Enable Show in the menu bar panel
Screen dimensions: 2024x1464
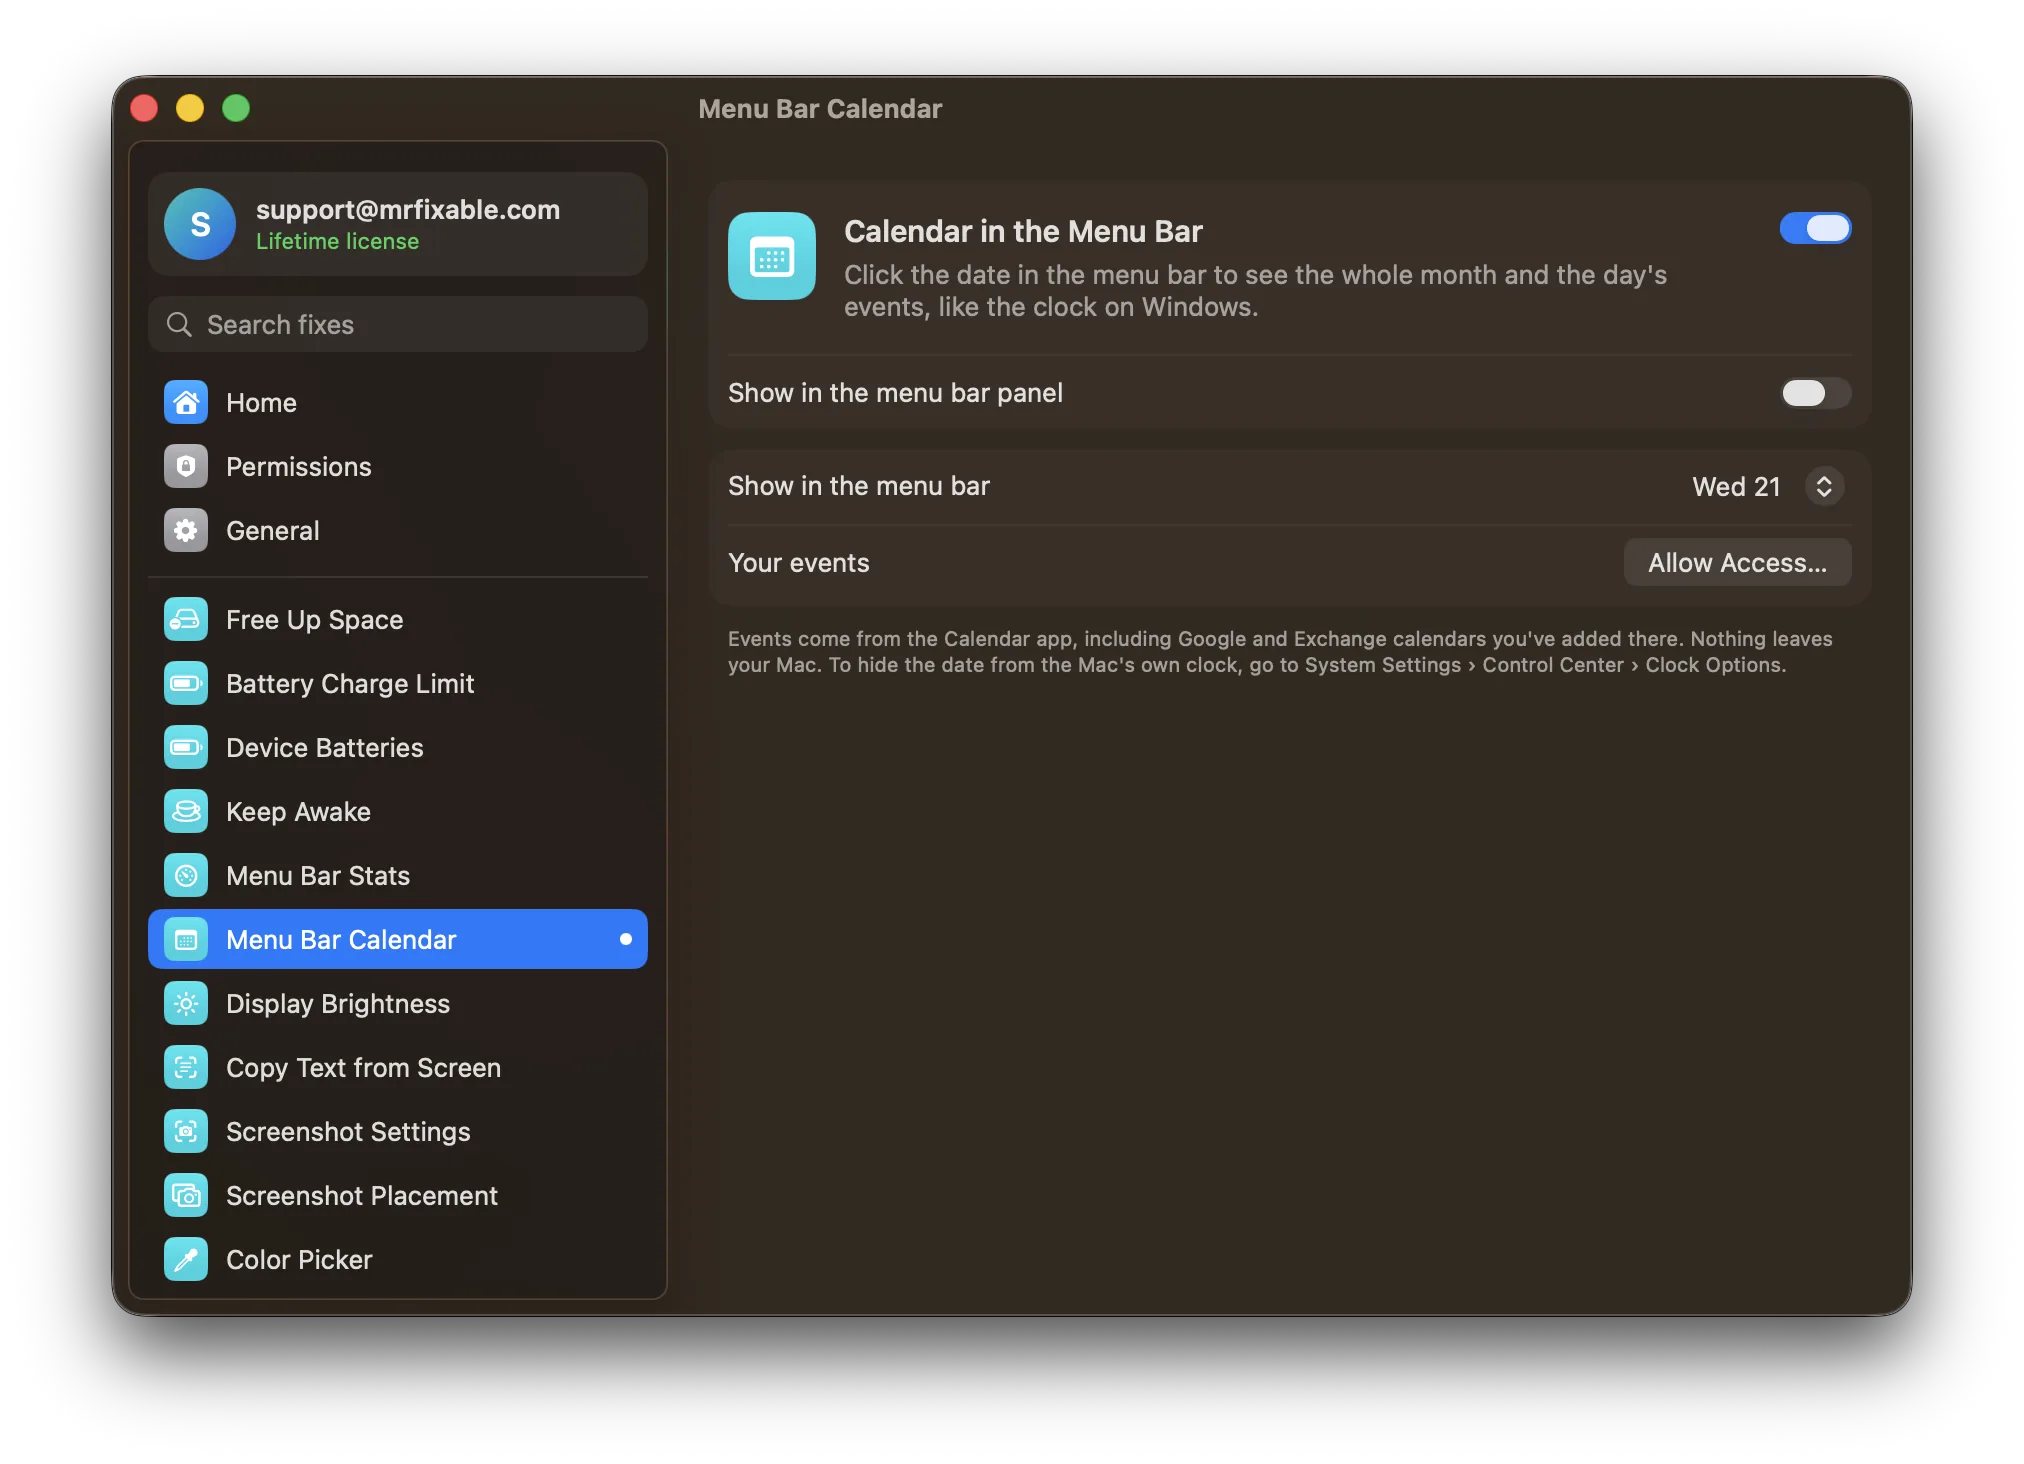click(1815, 393)
